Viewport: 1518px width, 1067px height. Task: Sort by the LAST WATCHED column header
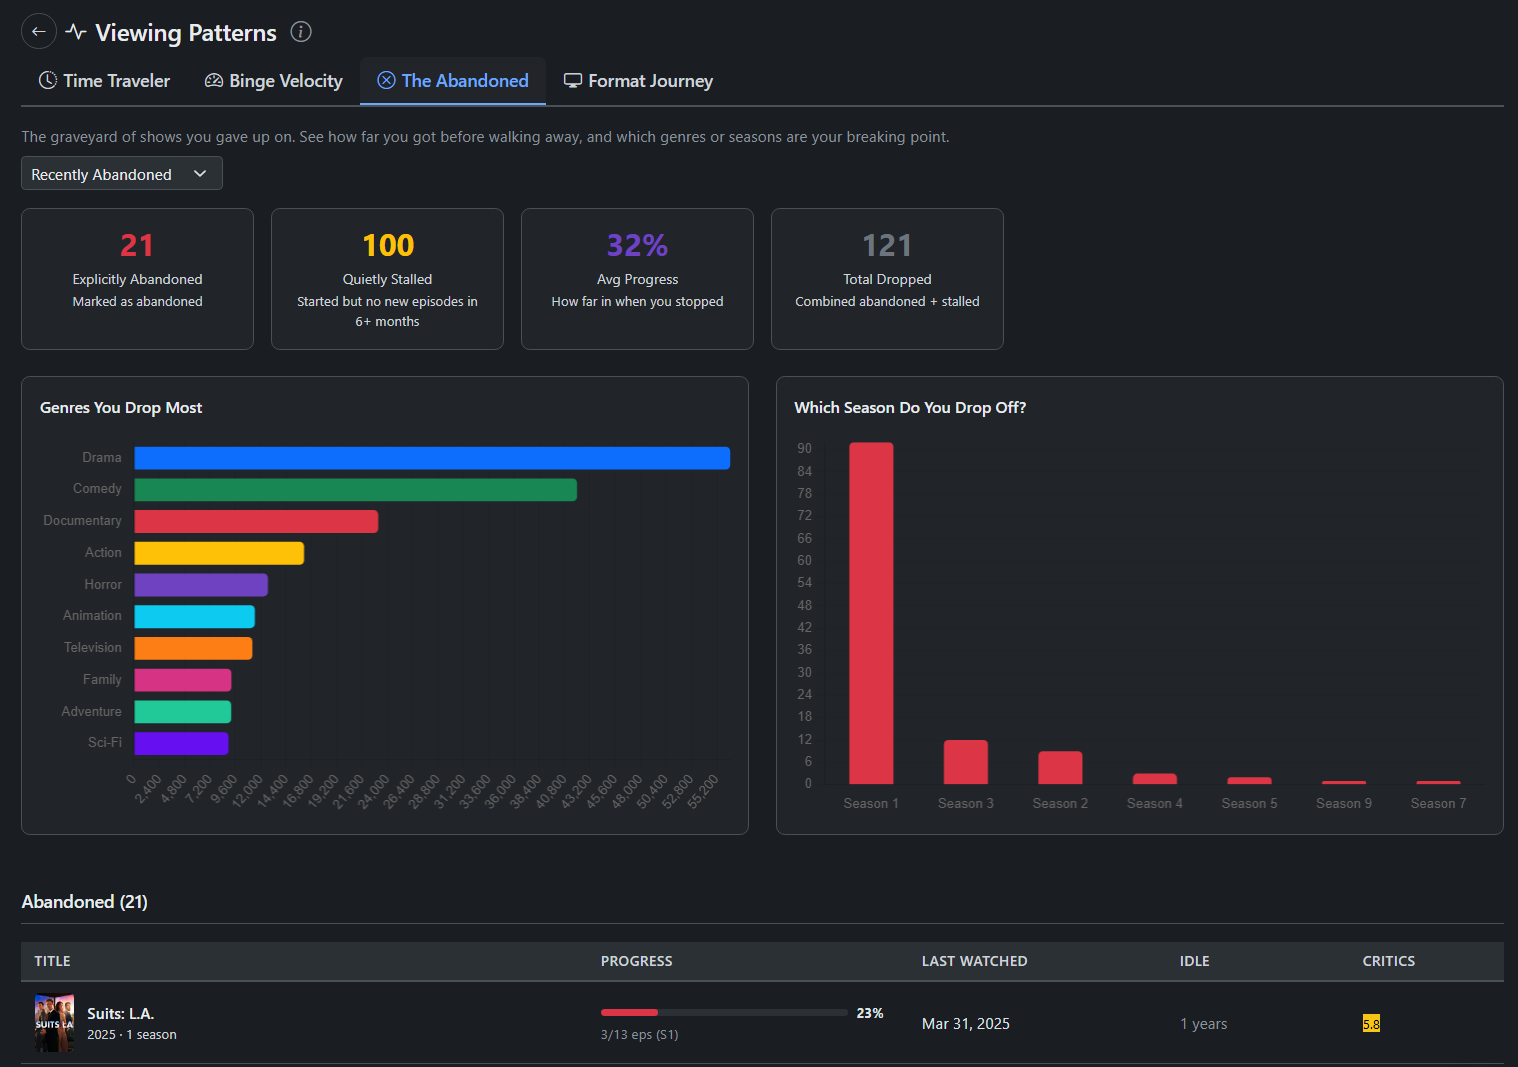pyautogui.click(x=974, y=961)
